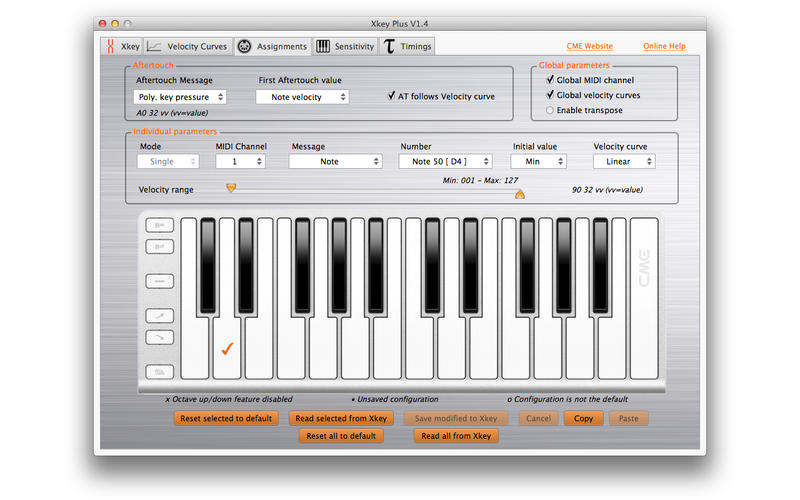Viewport: 800px width, 500px height.
Task: Open the Sensitivity tab
Action: click(345, 46)
